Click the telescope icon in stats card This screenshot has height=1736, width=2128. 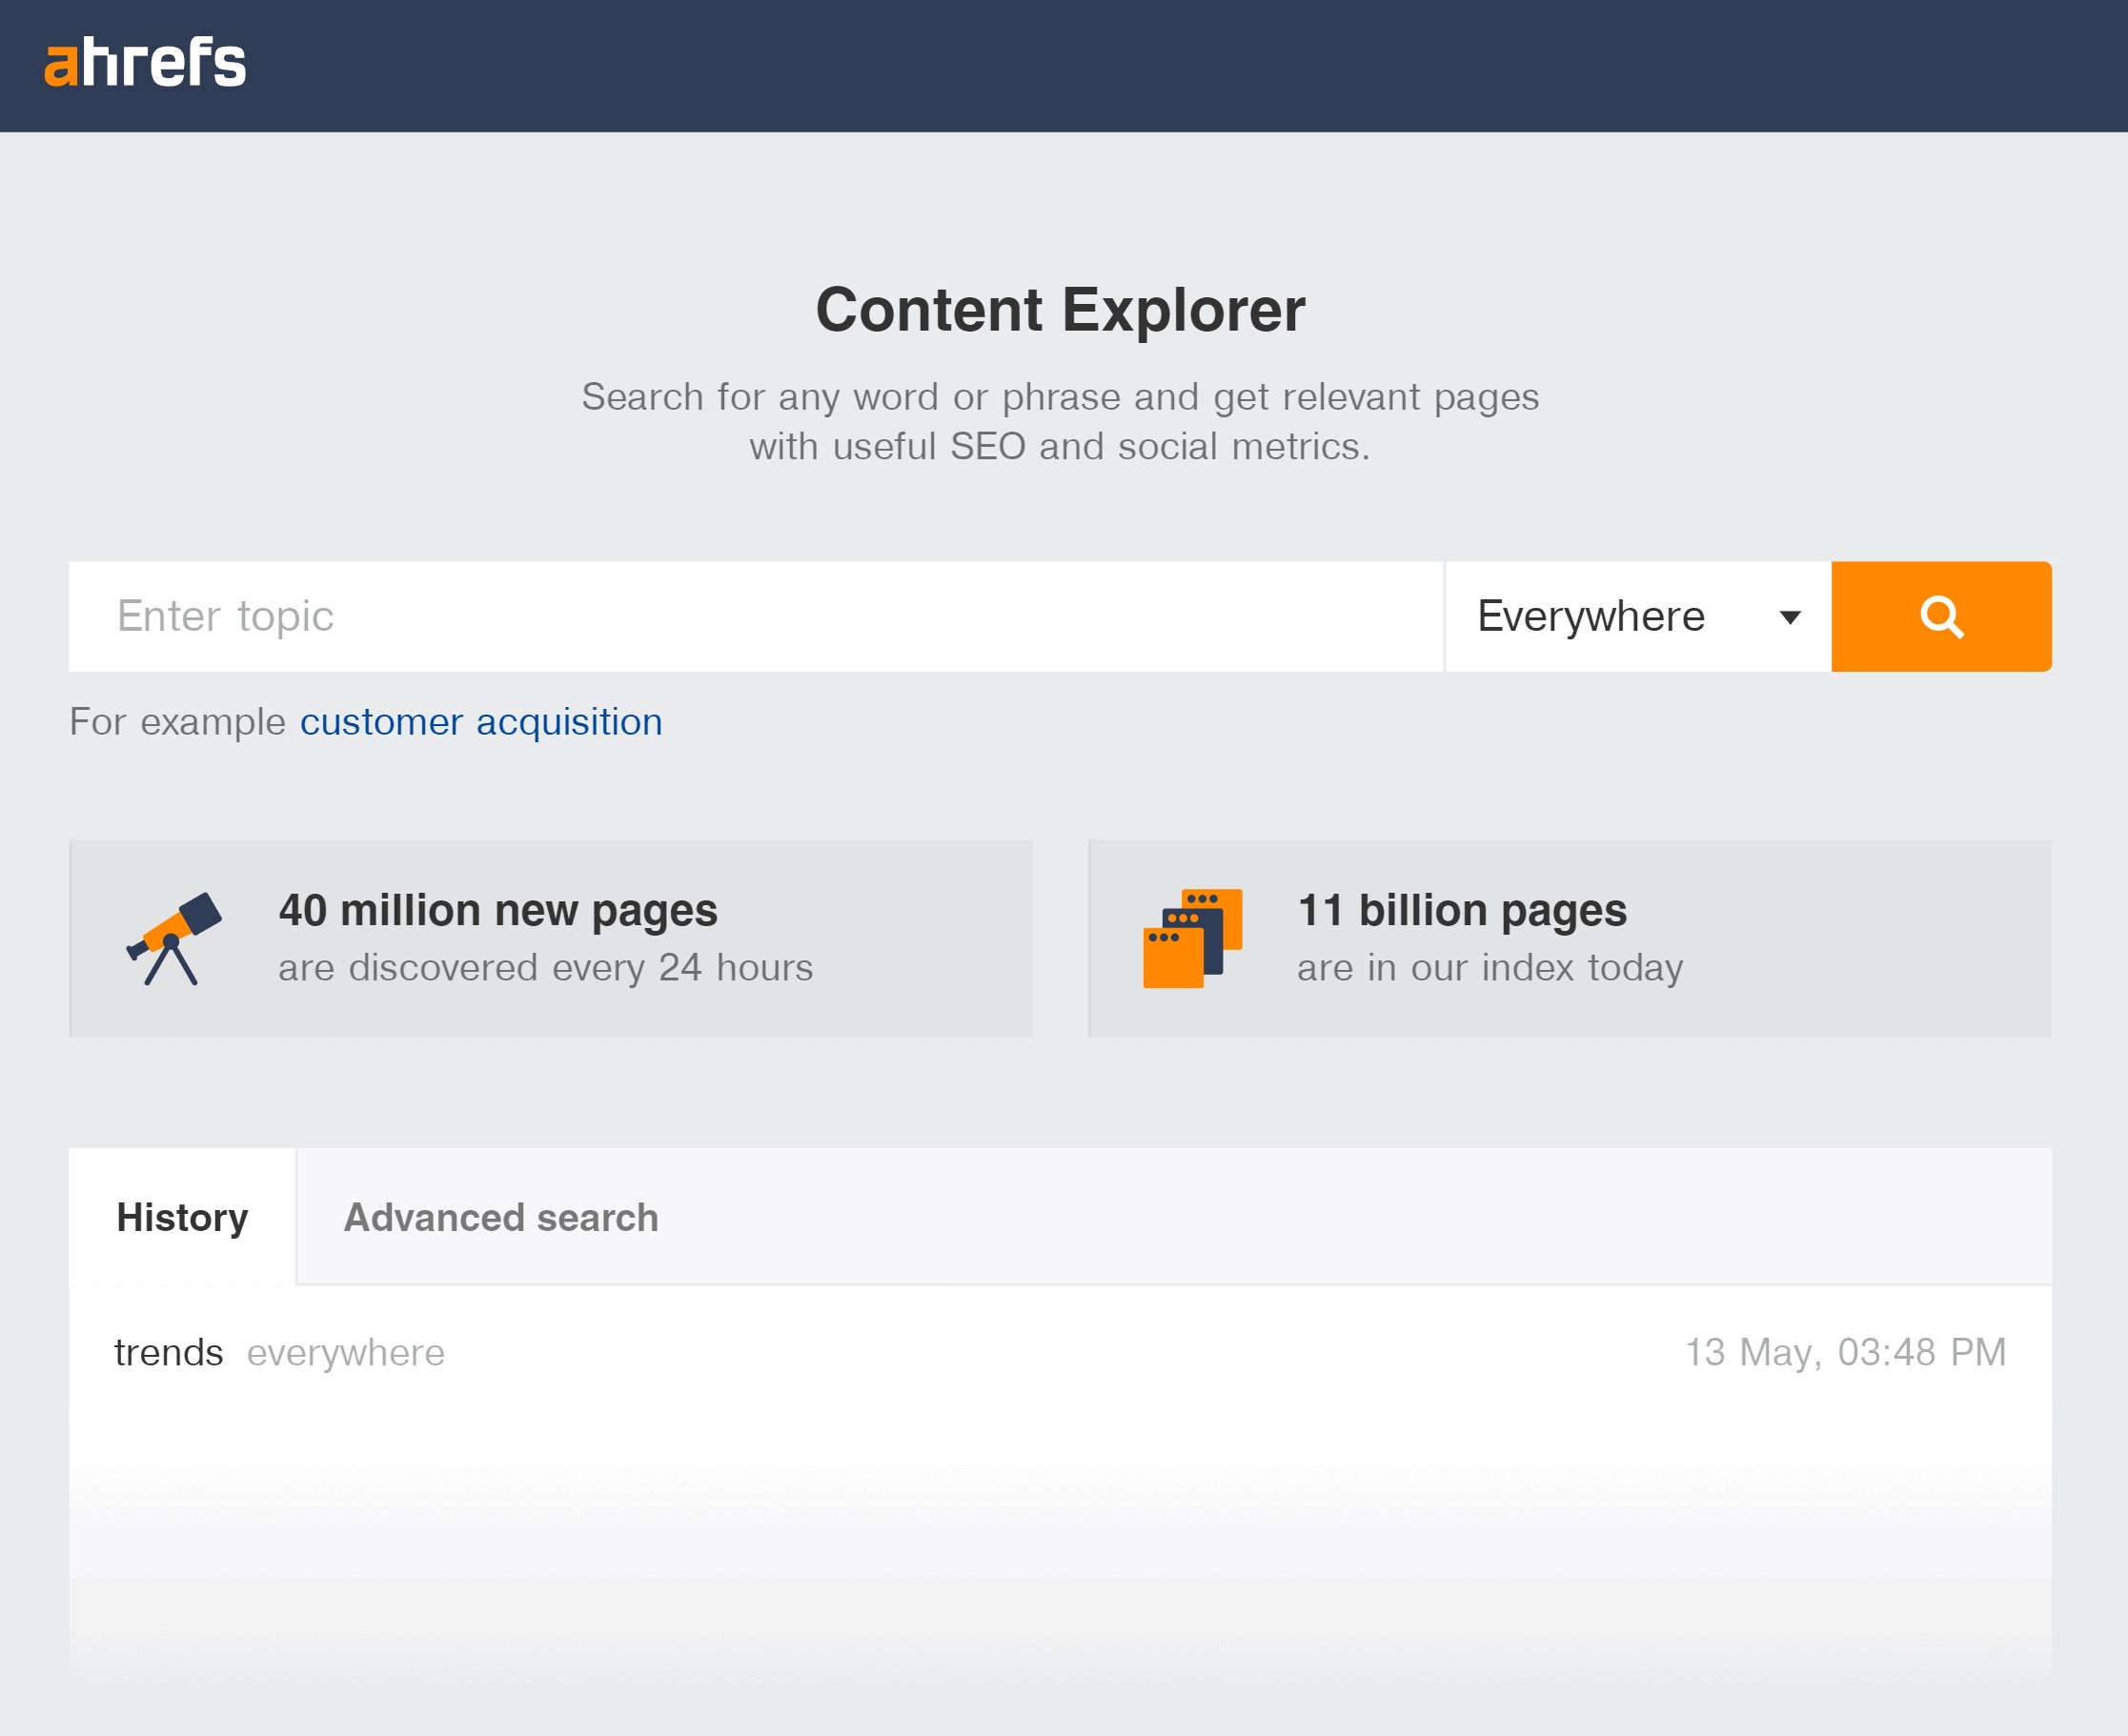[x=174, y=939]
